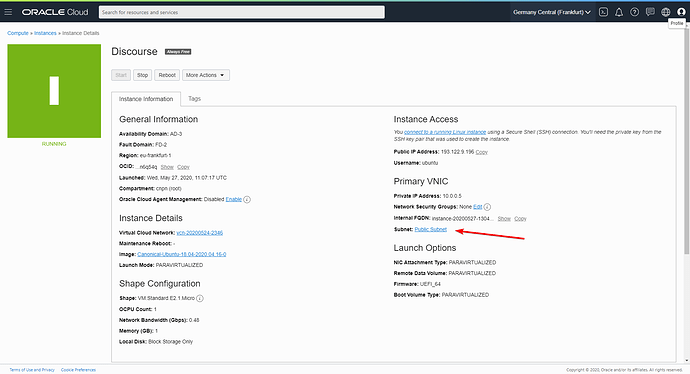Open the Profile user icon
Screen dimensions: 690x374
pyautogui.click(x=681, y=12)
